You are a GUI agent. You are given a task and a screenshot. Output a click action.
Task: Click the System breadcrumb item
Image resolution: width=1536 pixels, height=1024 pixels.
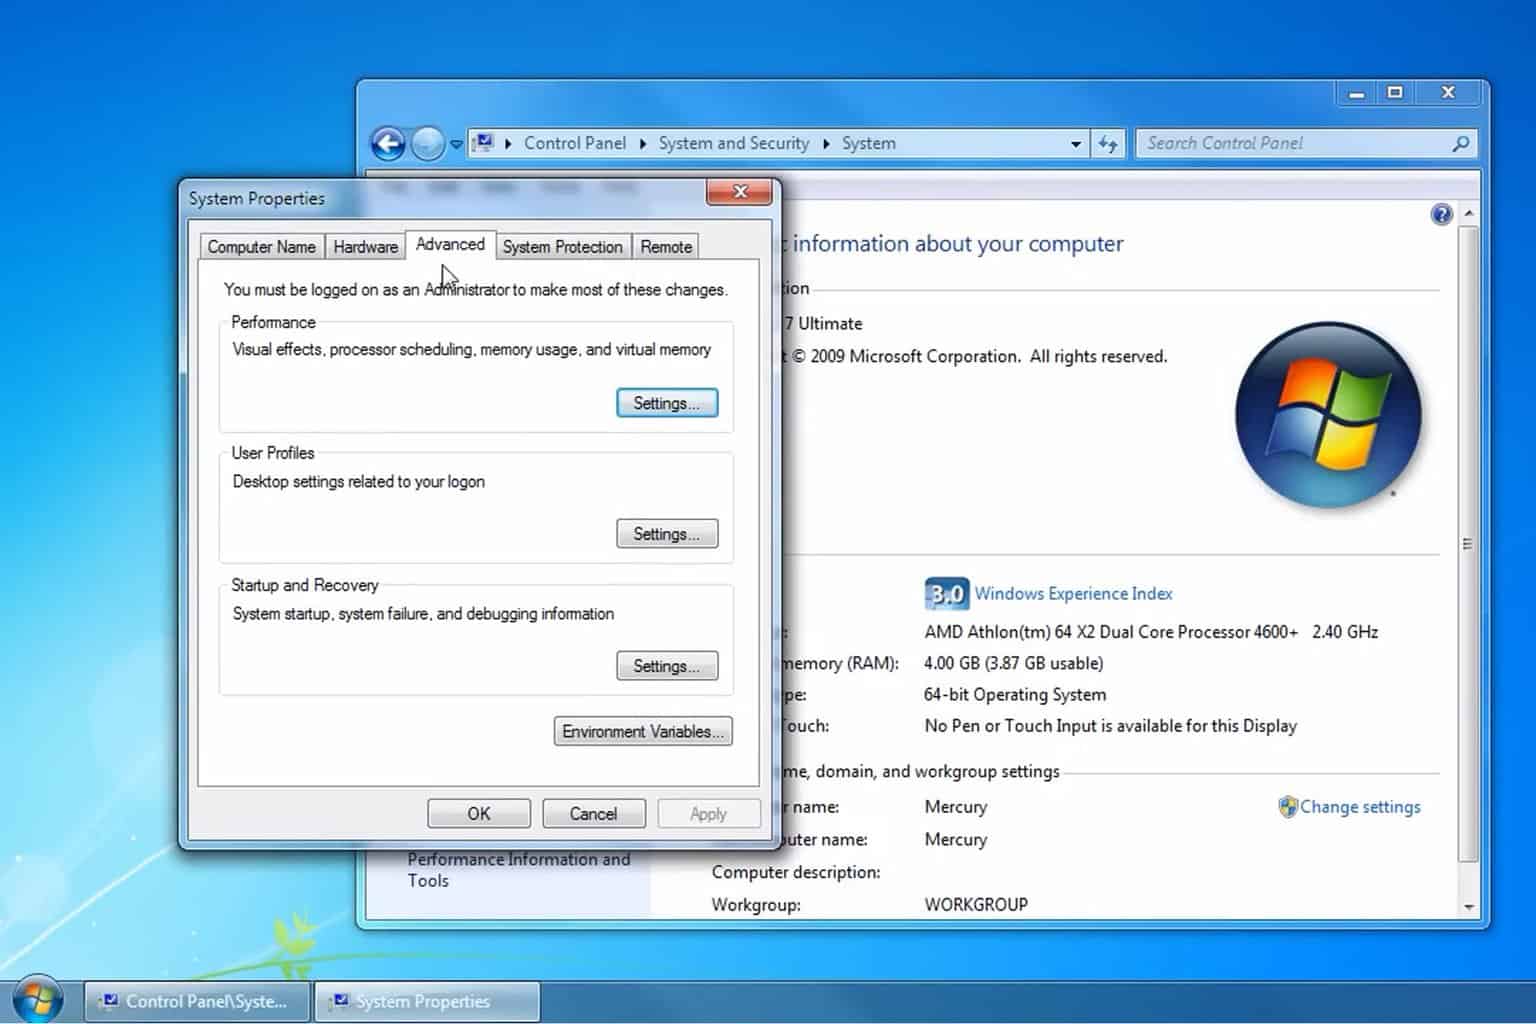(x=869, y=143)
